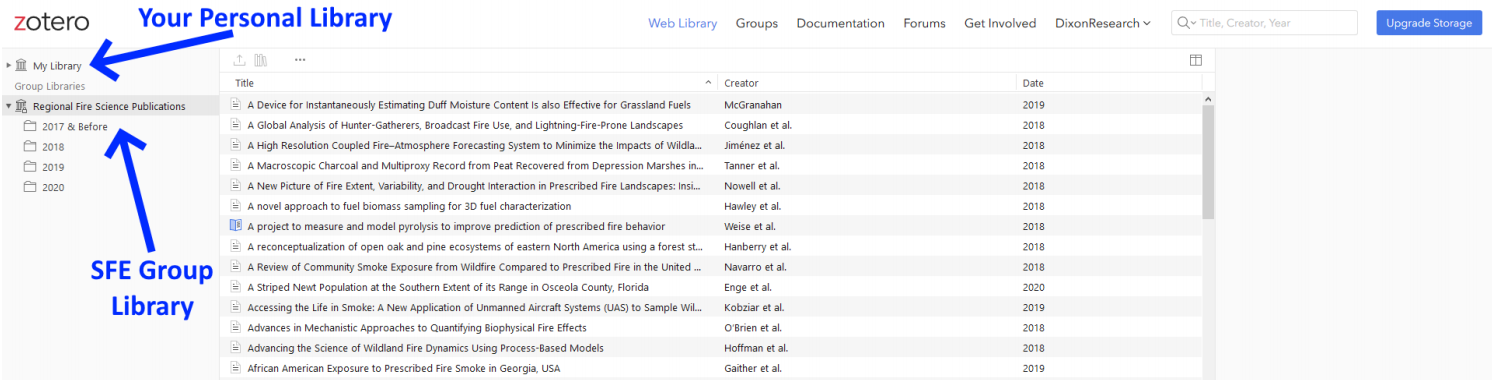Open the three-dots more options menu
The height and width of the screenshot is (380, 1492).
point(300,60)
